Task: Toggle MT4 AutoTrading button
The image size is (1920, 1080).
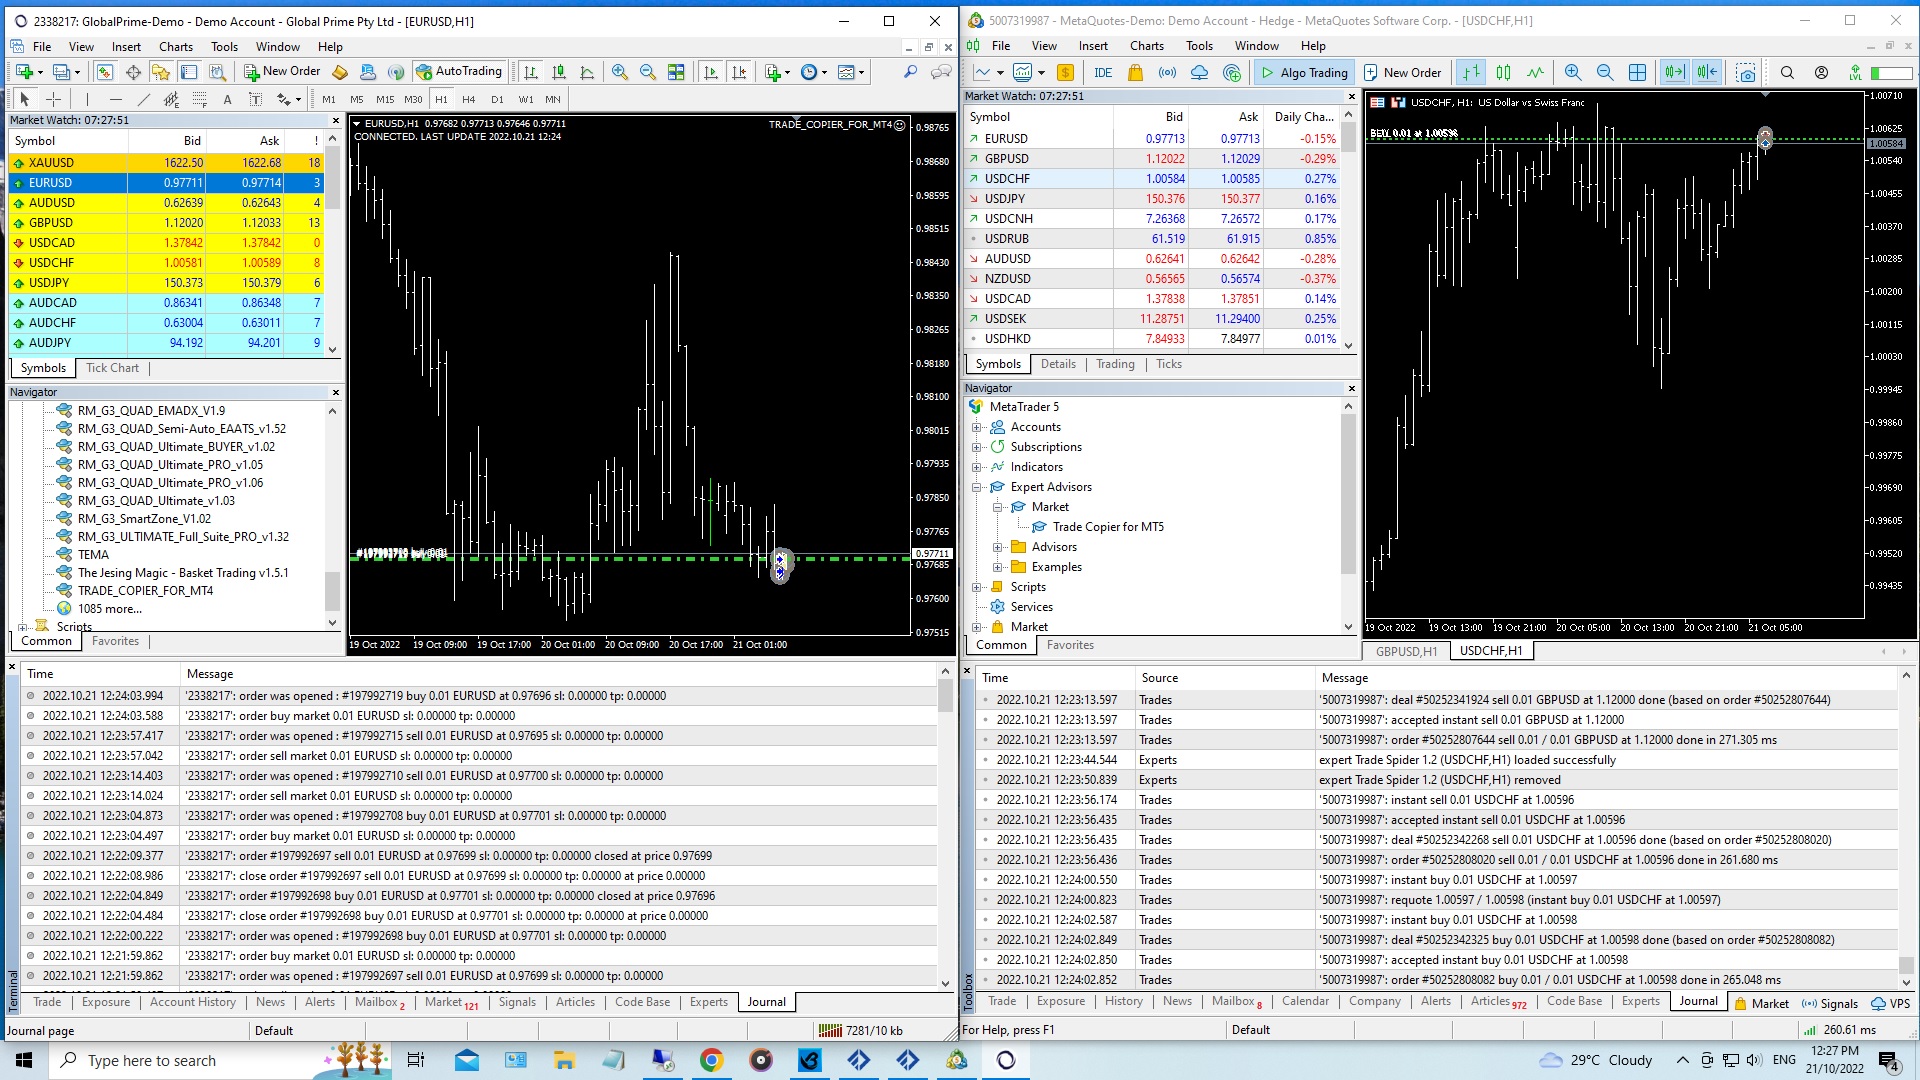Action: tap(459, 71)
